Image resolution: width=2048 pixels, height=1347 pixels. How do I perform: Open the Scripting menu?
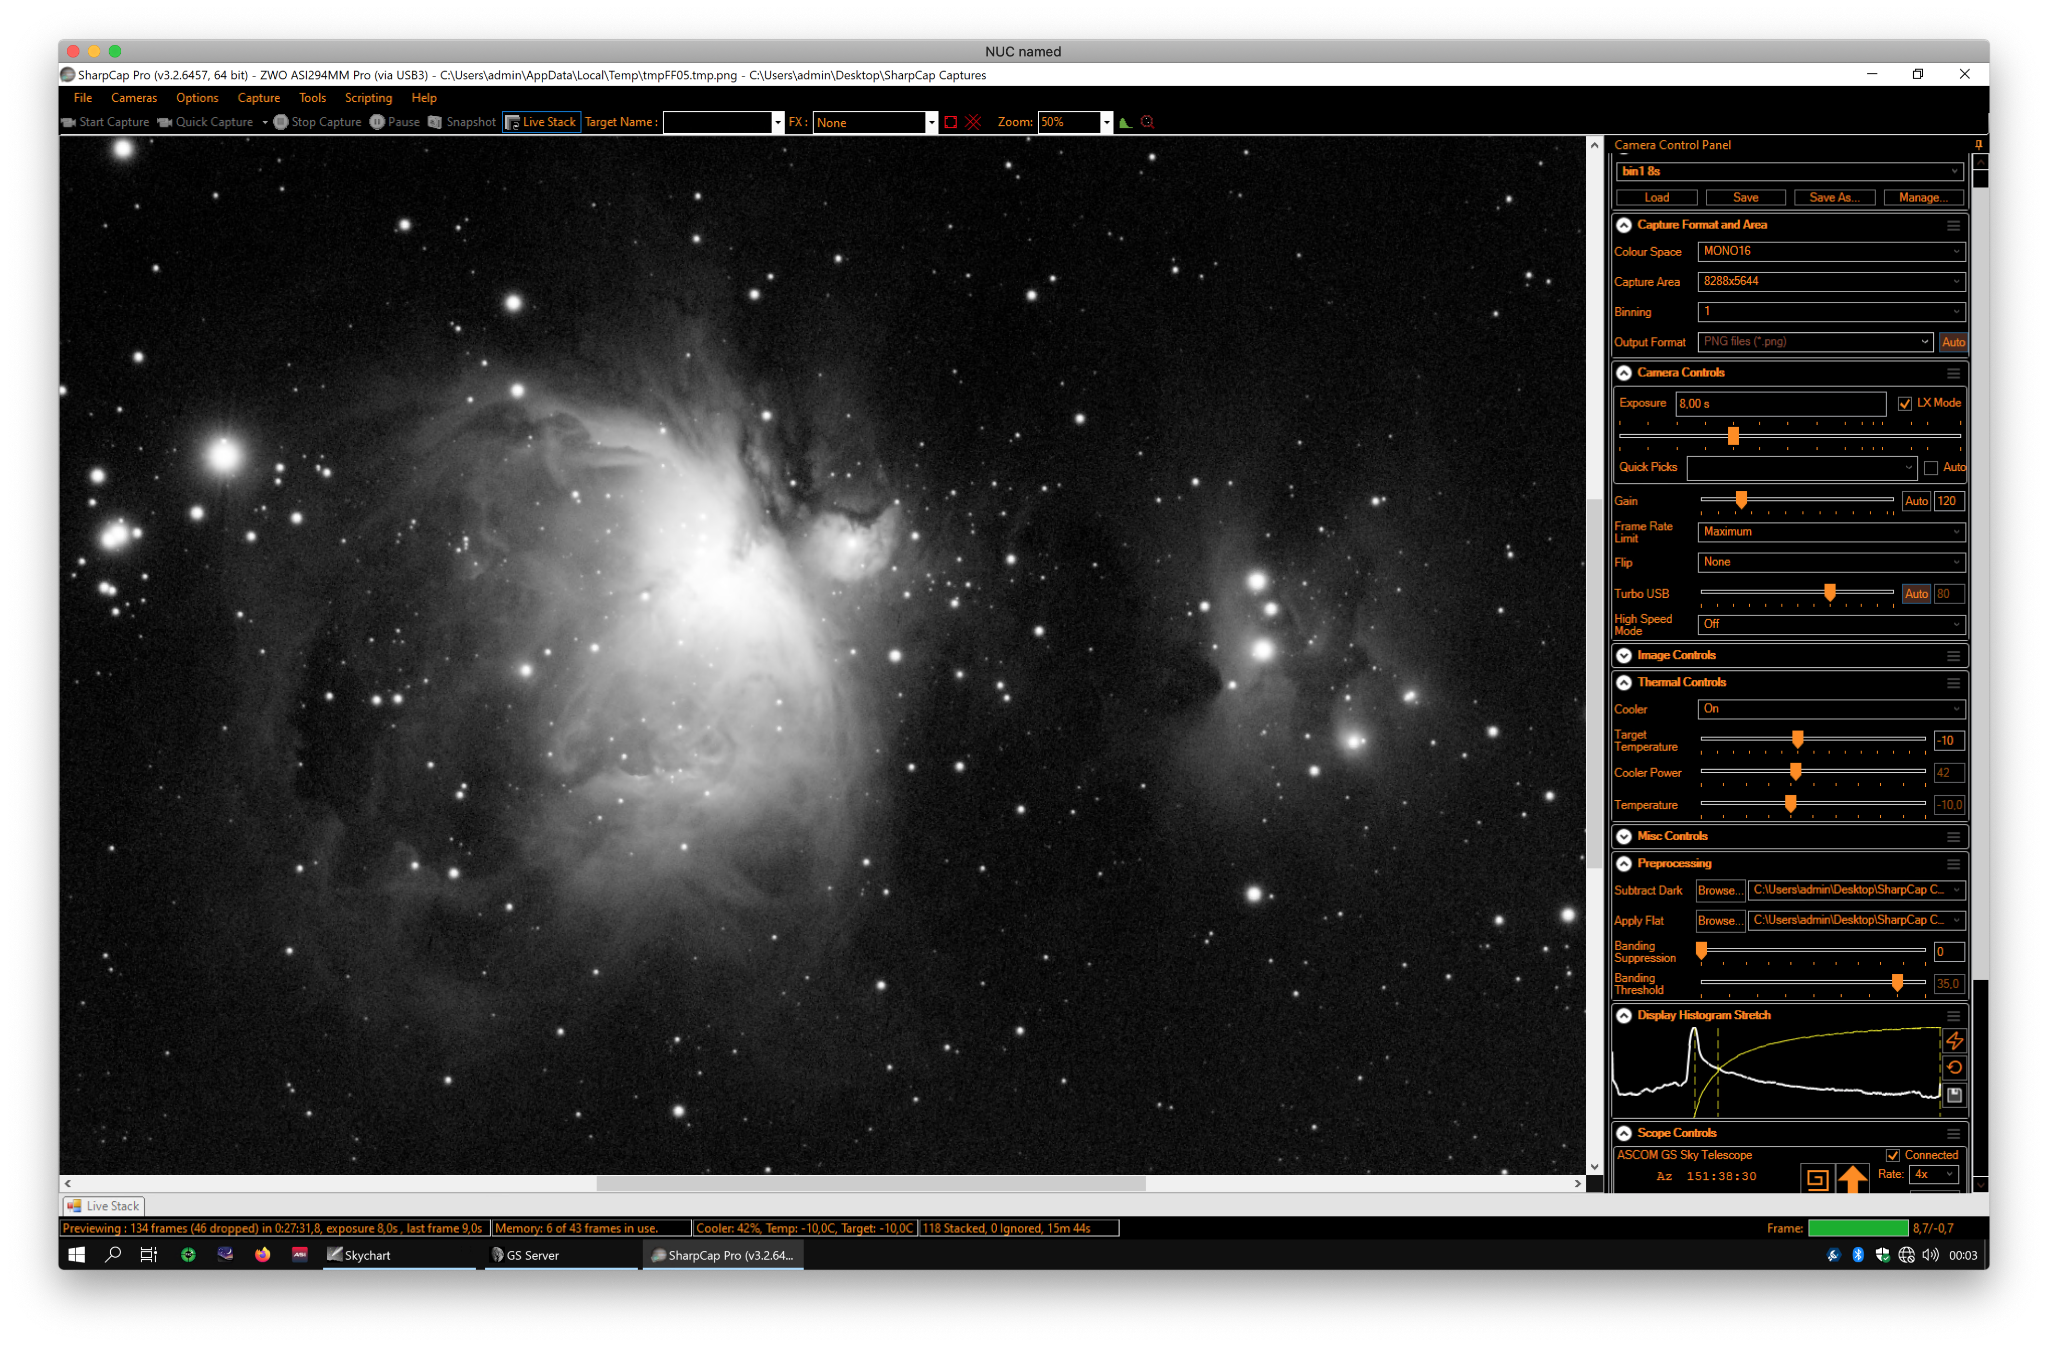(x=368, y=98)
